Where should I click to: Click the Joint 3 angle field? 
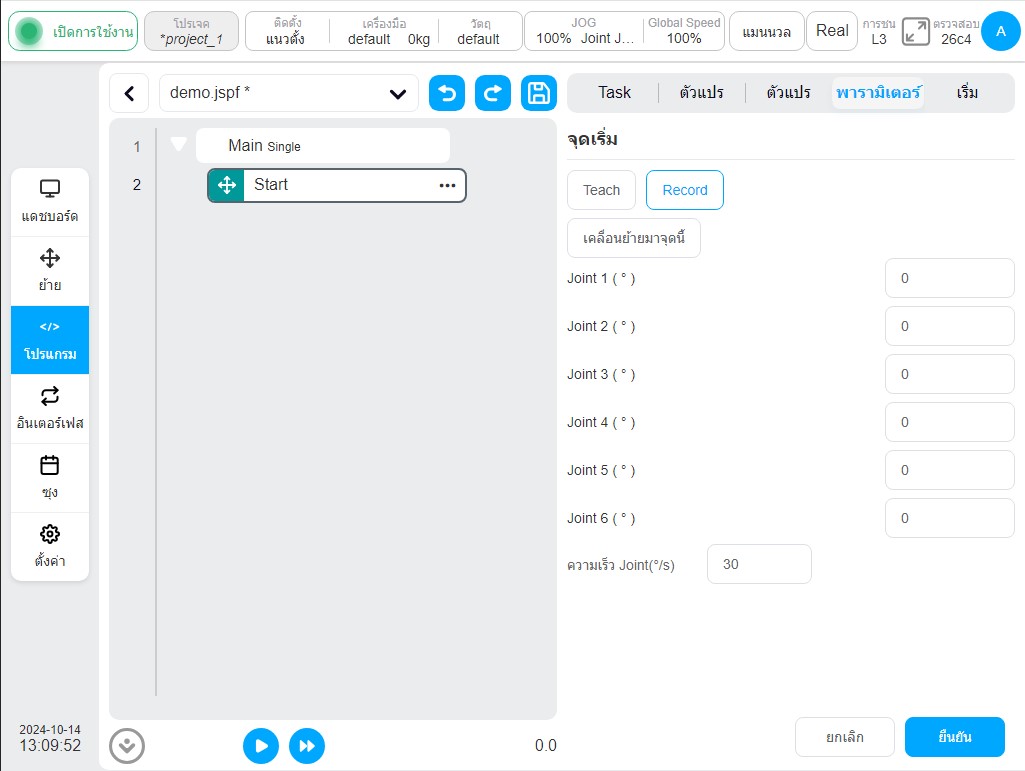tap(949, 374)
